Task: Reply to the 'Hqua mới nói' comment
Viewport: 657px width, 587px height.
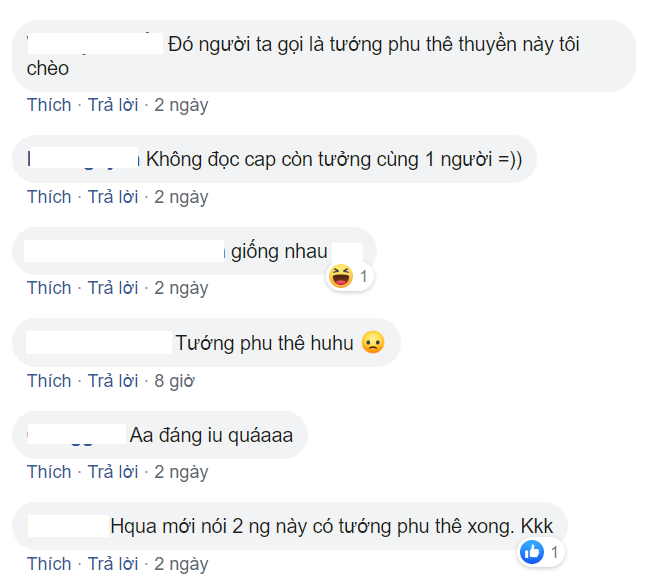Action: click(x=113, y=564)
